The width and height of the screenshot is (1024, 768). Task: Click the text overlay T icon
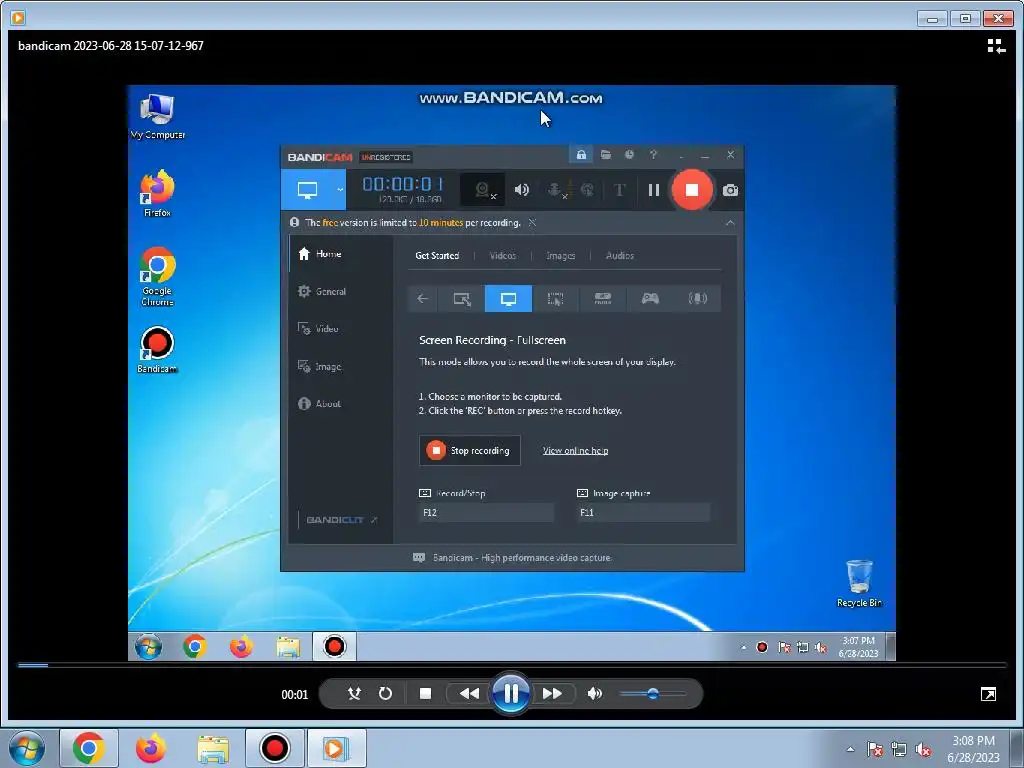point(619,190)
